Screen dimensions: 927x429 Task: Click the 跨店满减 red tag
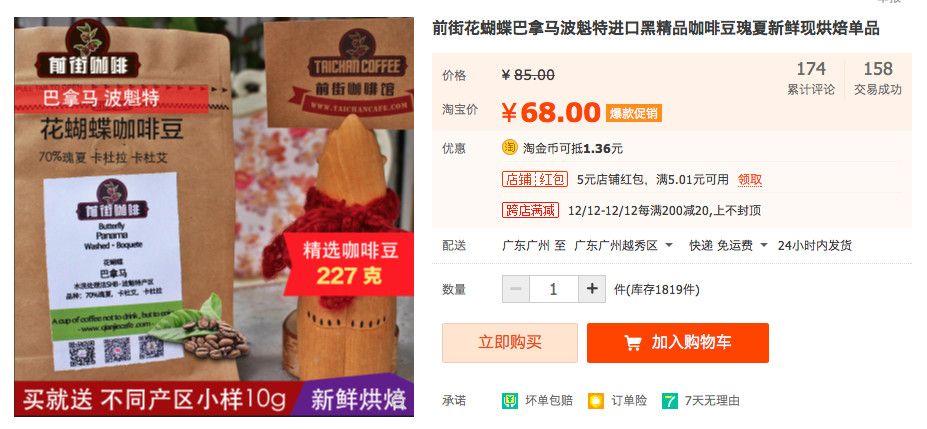pos(530,210)
